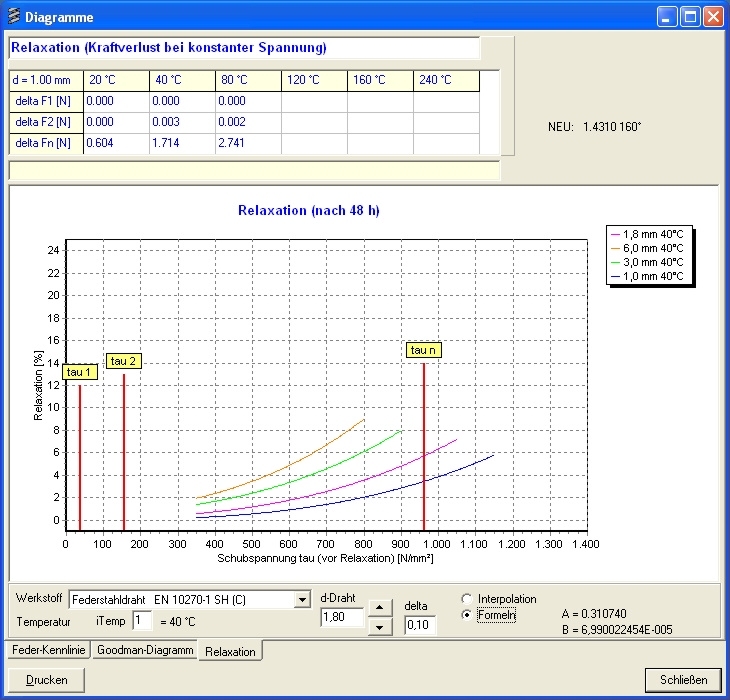730x700 pixels.
Task: Focus the d-Draht text field
Action: pyautogui.click(x=342, y=618)
